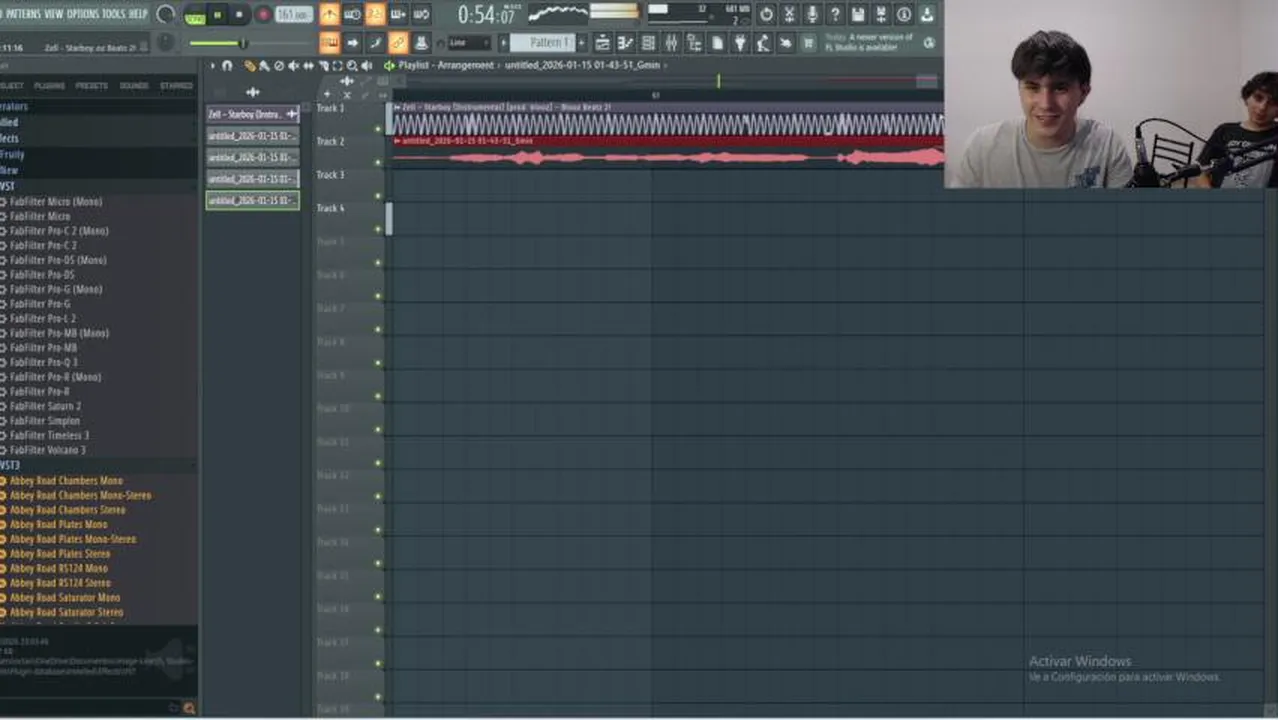The height and width of the screenshot is (720, 1278).
Task: Toggle wait for input before recording
Action: [352, 14]
